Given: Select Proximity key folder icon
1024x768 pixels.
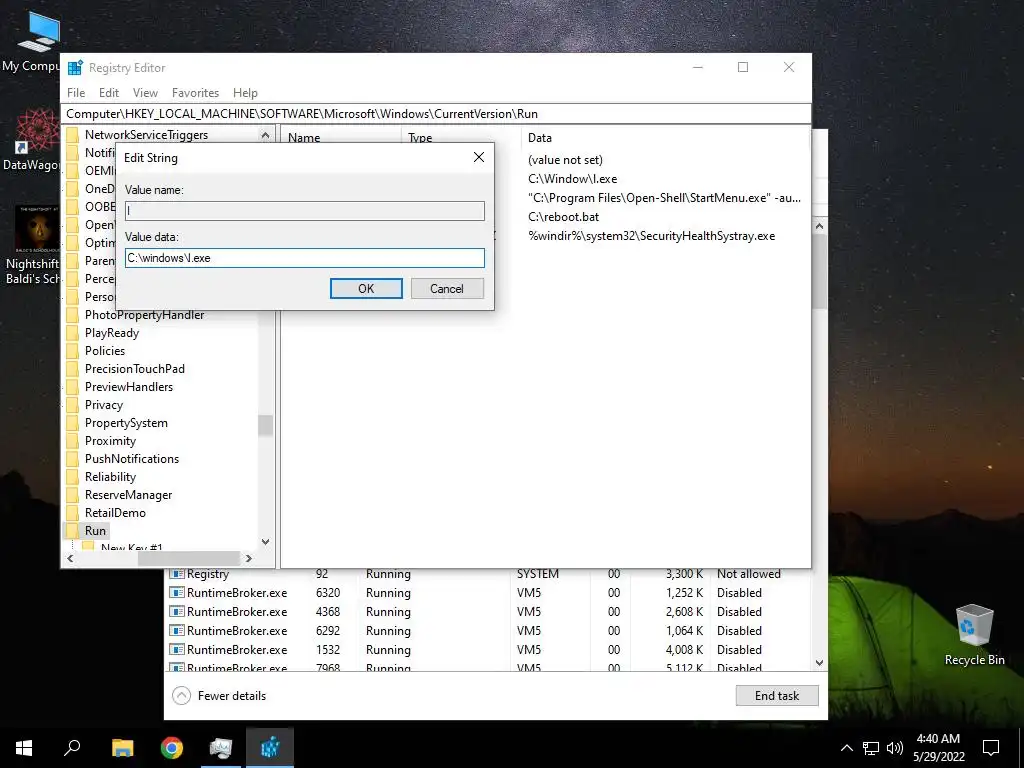Looking at the screenshot, I should [72, 441].
